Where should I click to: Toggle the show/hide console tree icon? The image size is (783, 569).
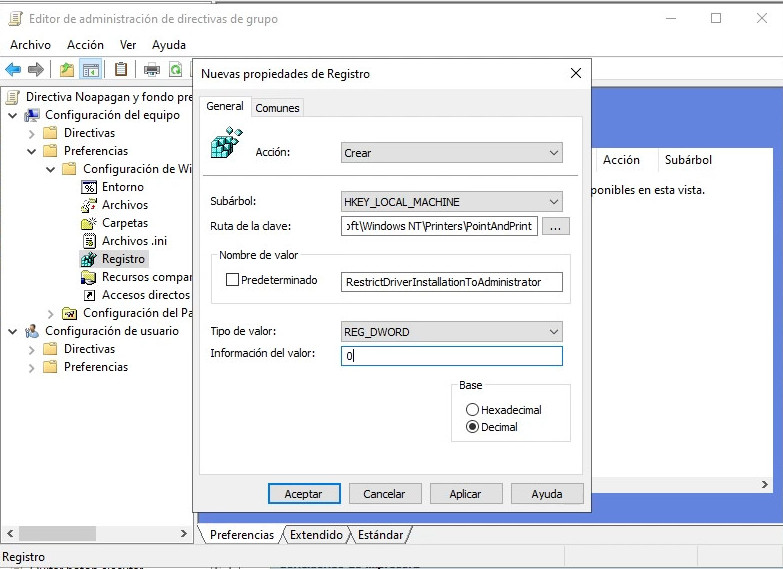91,69
